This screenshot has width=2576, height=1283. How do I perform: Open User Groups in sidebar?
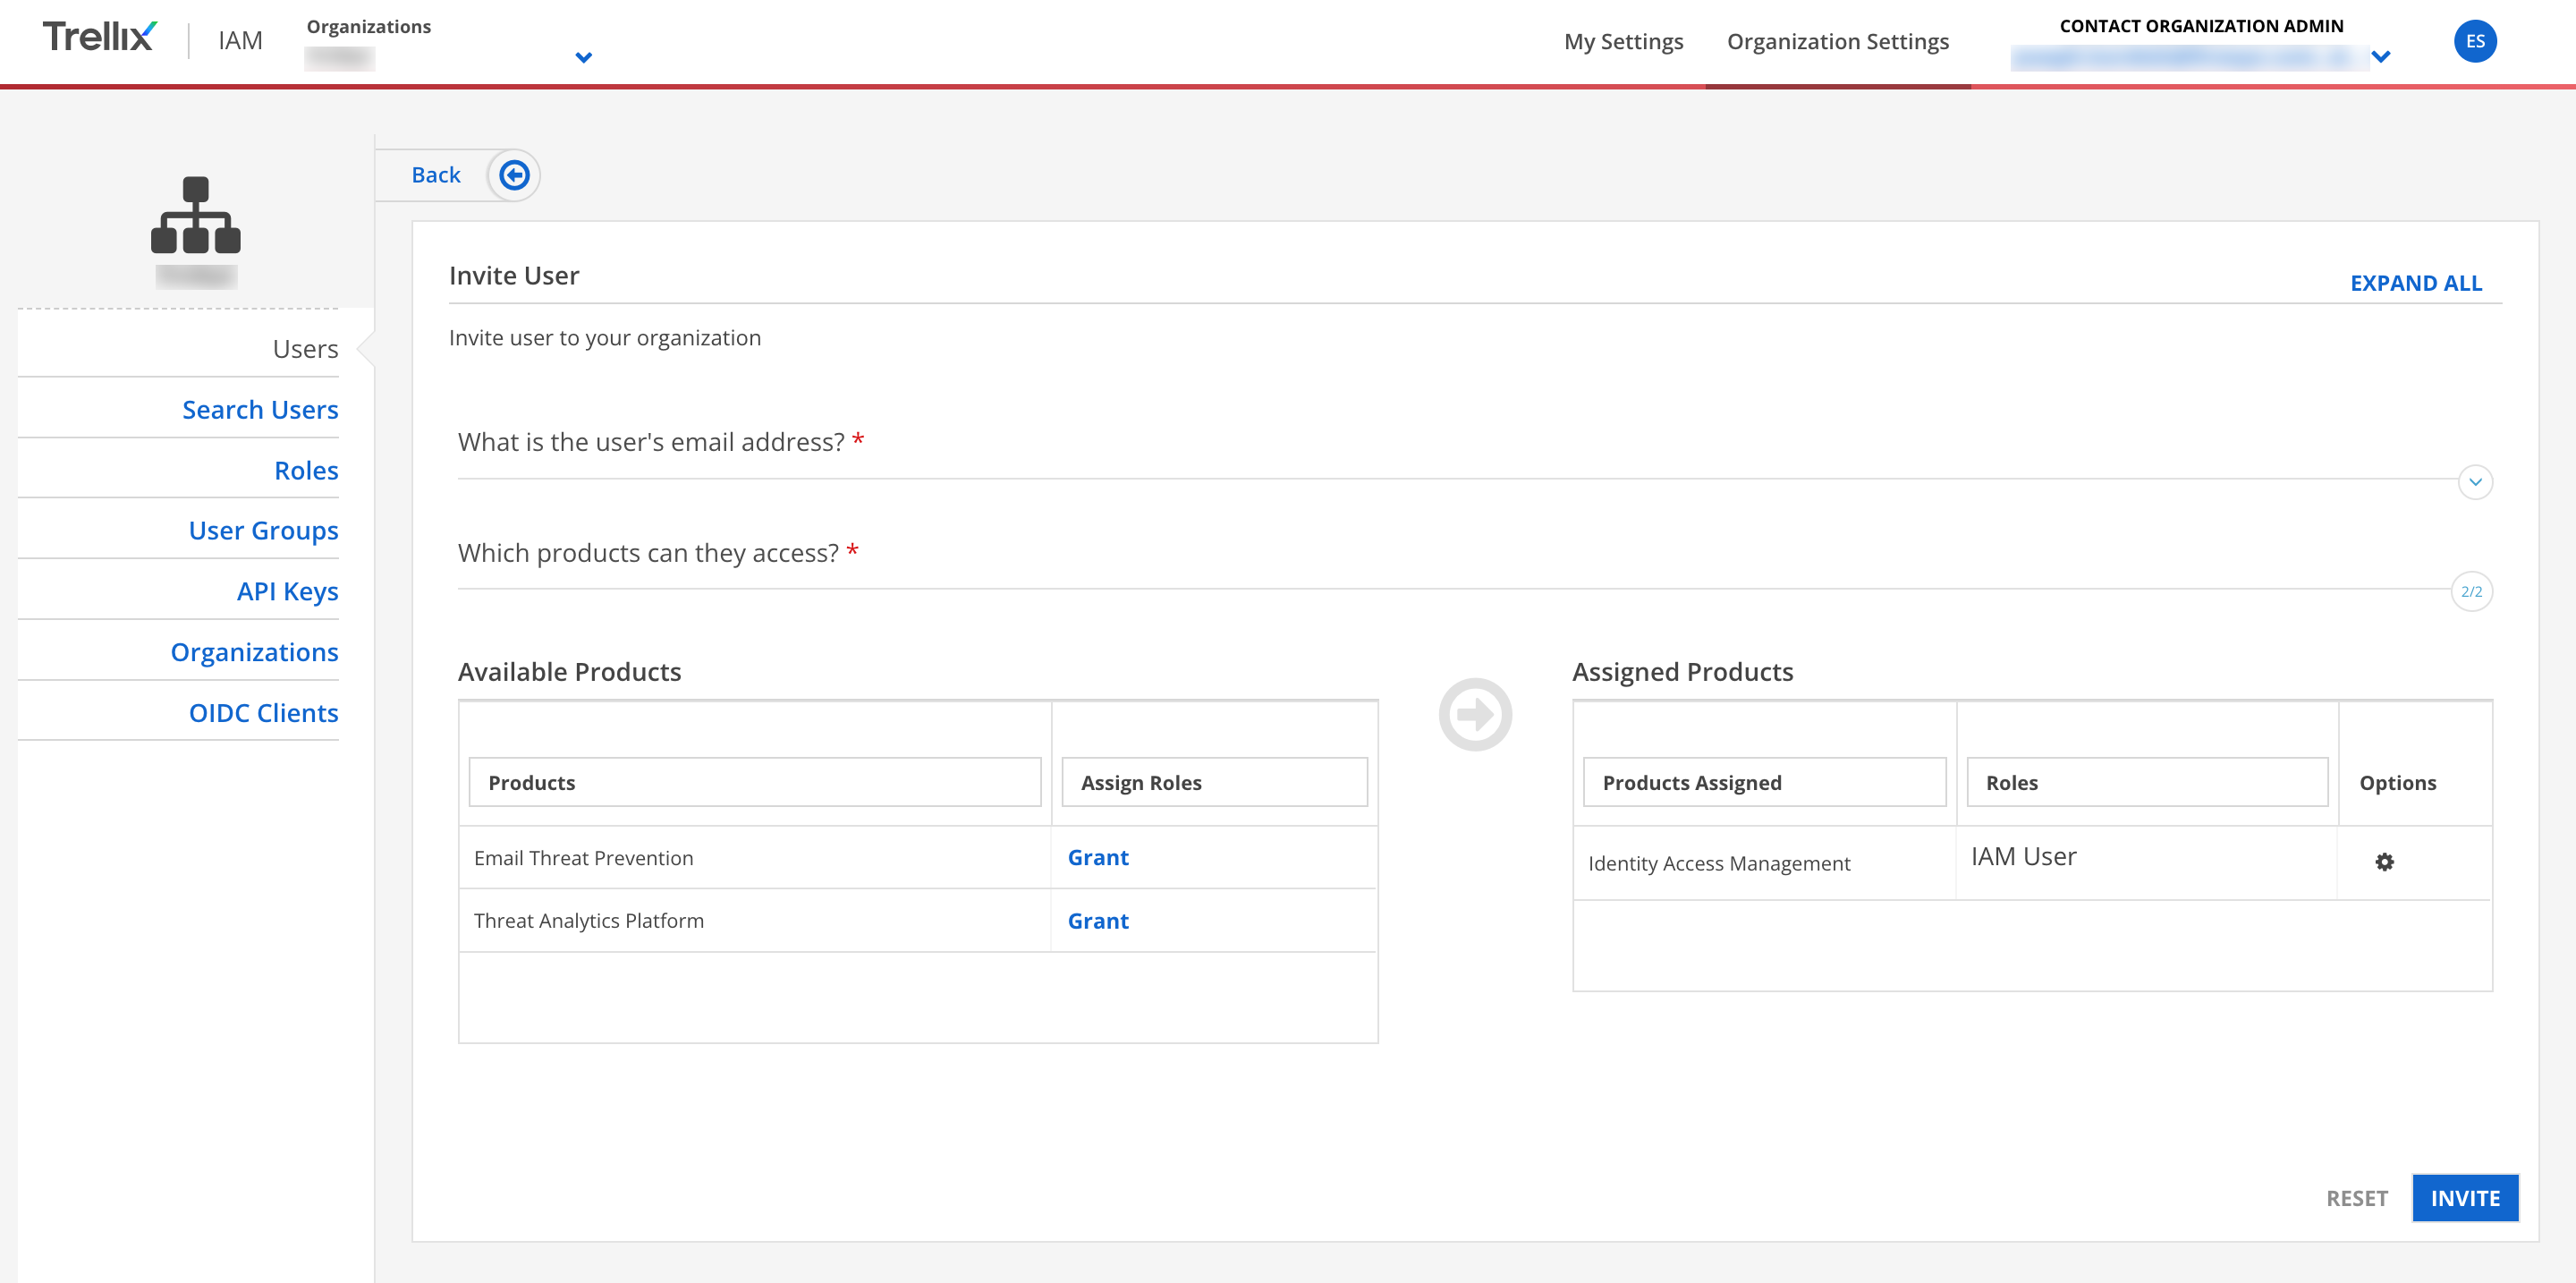264,531
